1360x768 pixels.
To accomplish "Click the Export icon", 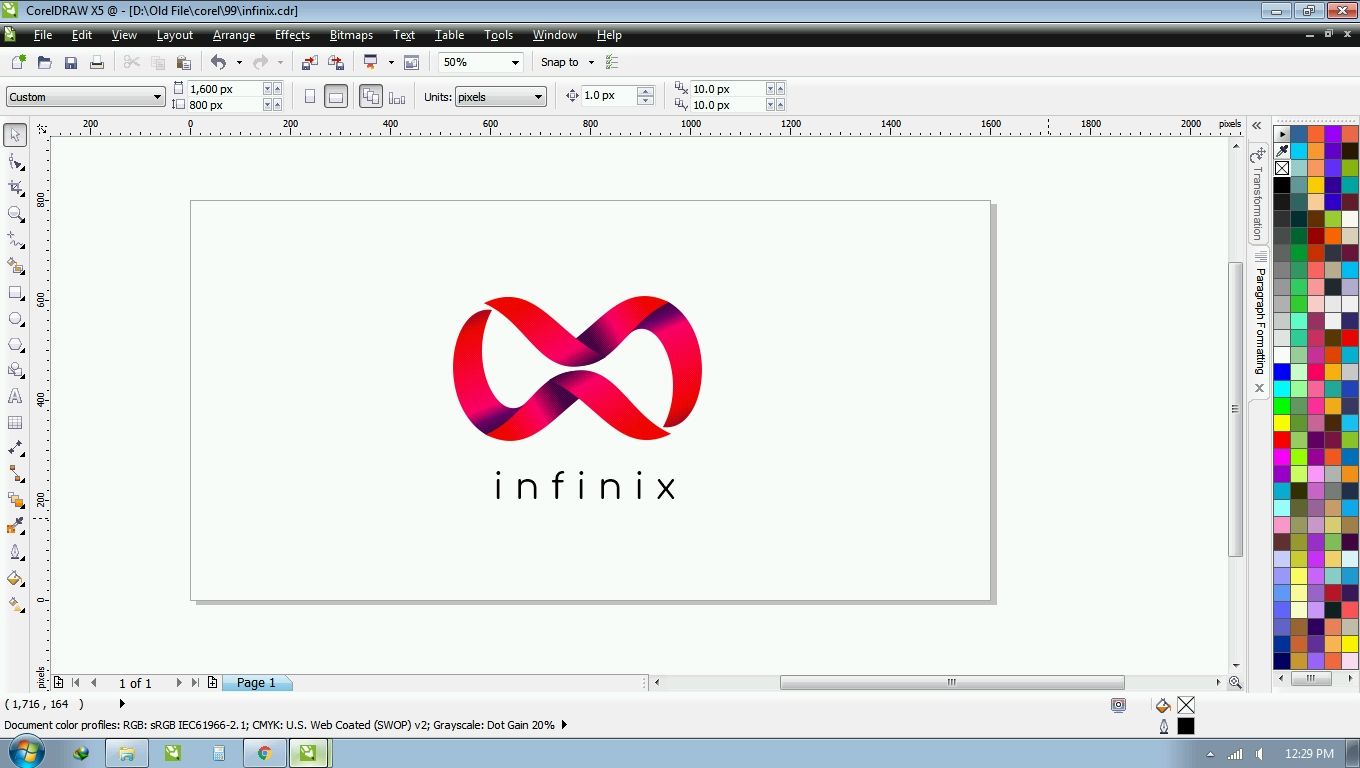I will click(336, 62).
